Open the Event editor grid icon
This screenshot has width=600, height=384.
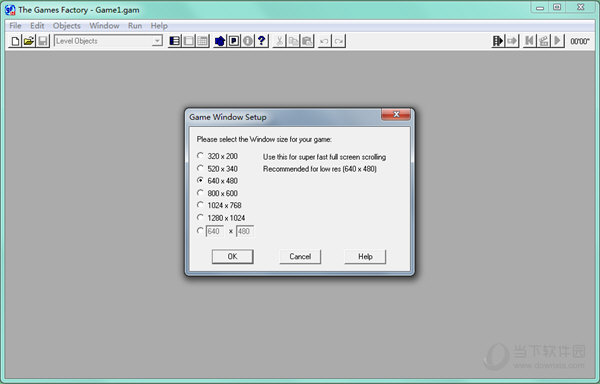[x=202, y=41]
